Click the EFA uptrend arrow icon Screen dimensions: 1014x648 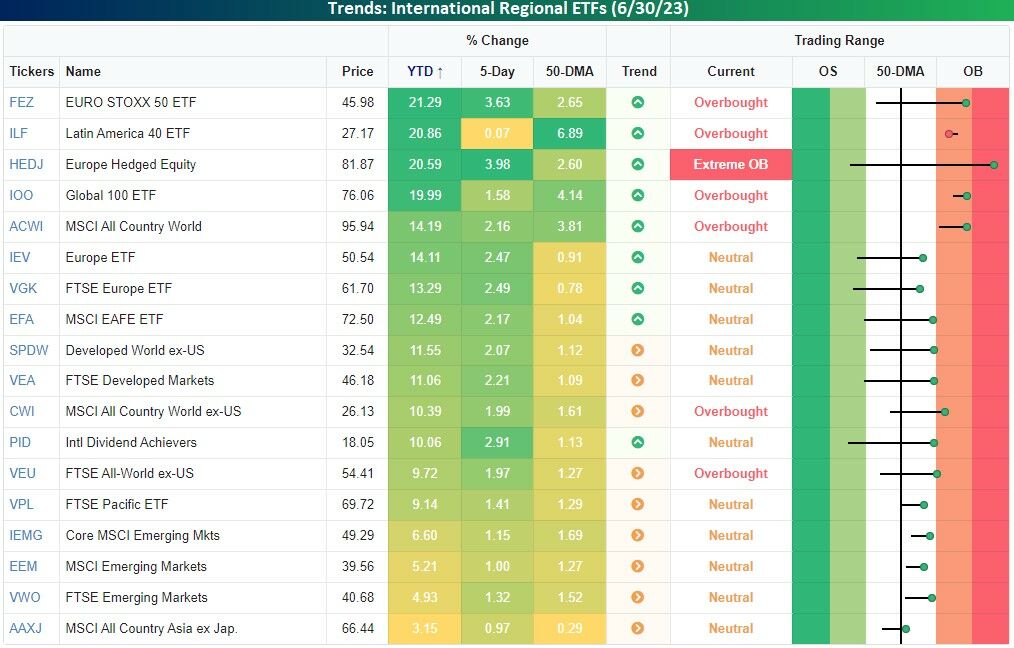pos(638,319)
